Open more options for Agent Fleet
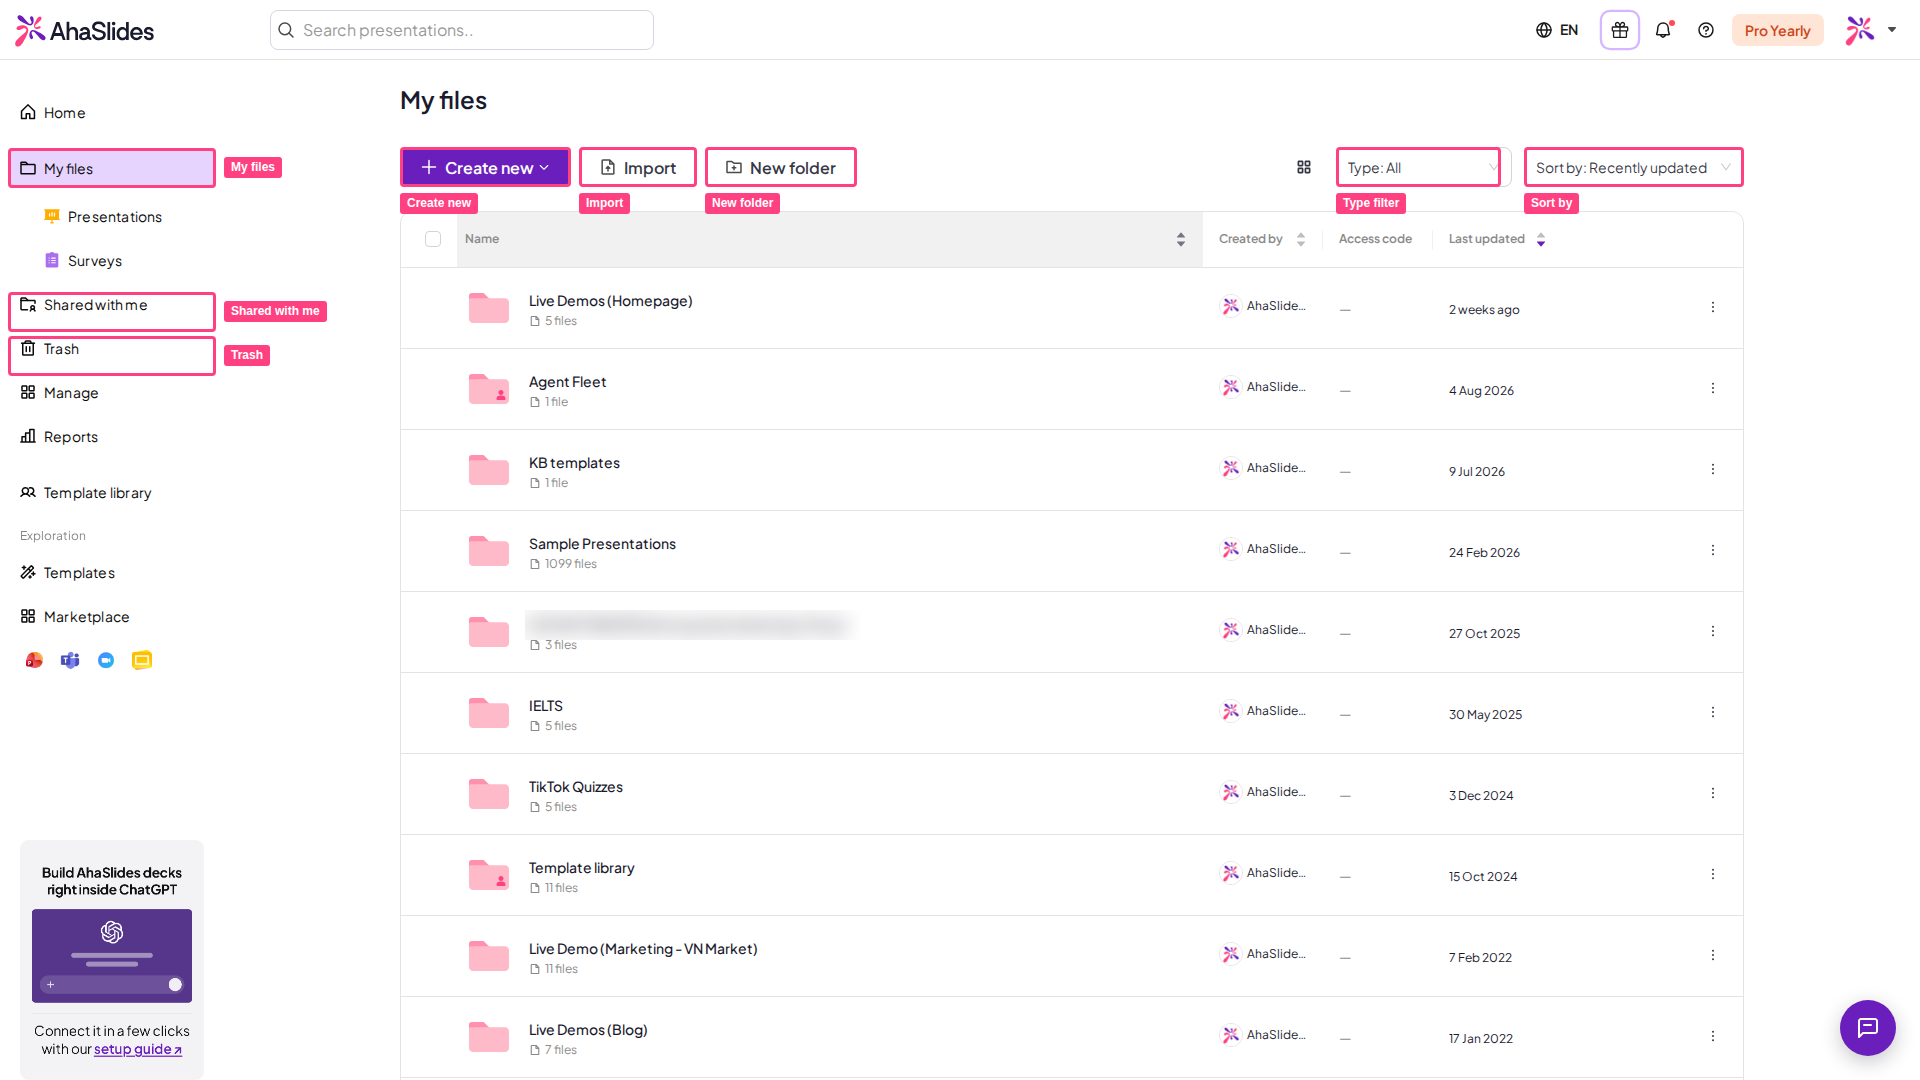This screenshot has height=1080, width=1920. [x=1712, y=388]
